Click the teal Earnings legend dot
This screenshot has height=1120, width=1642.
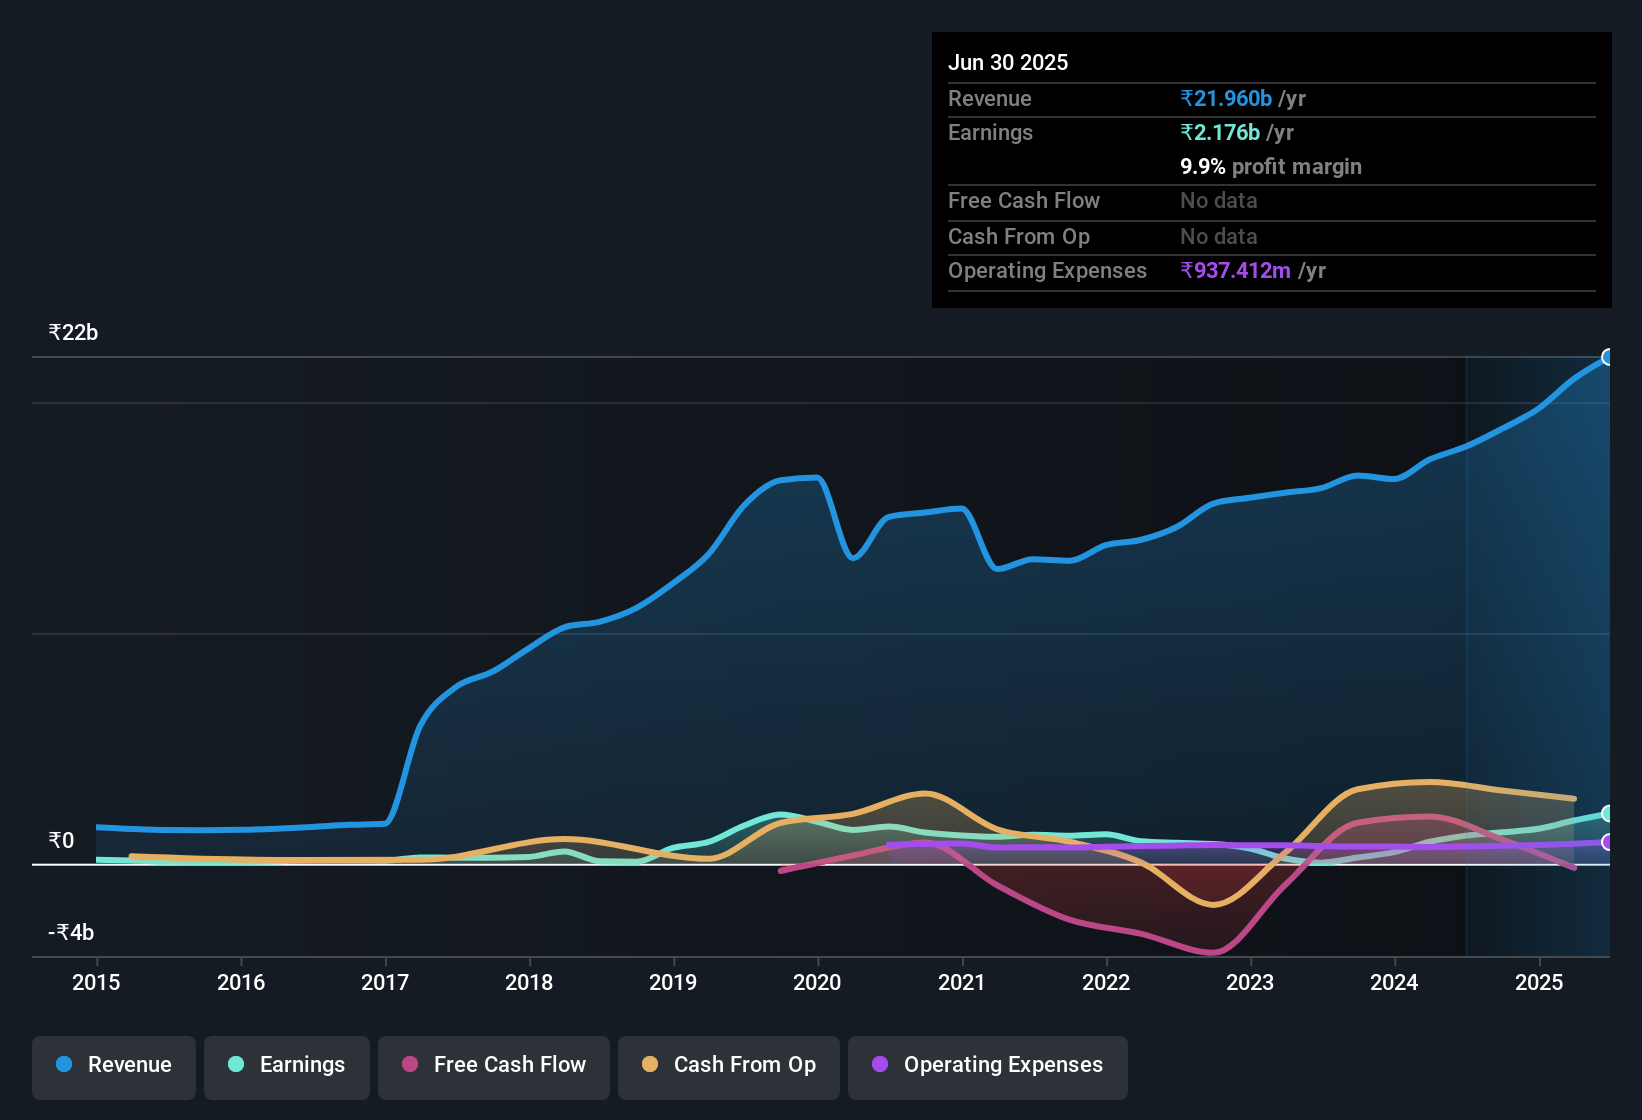pos(235,1065)
